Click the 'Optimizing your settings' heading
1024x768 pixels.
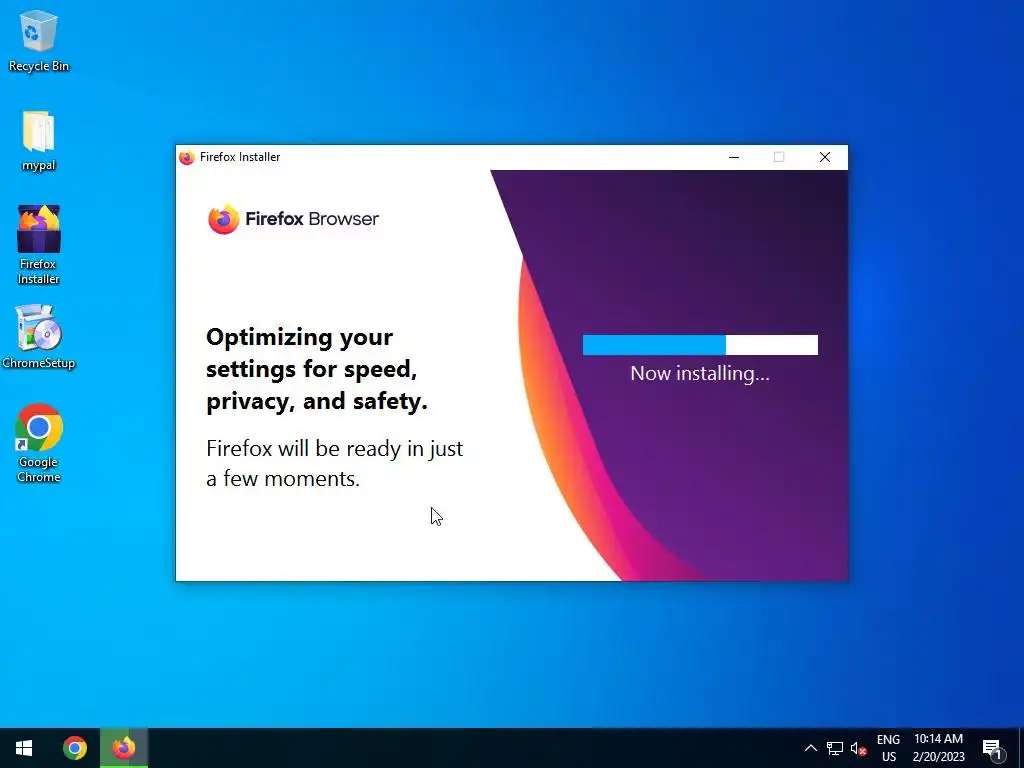coord(317,369)
